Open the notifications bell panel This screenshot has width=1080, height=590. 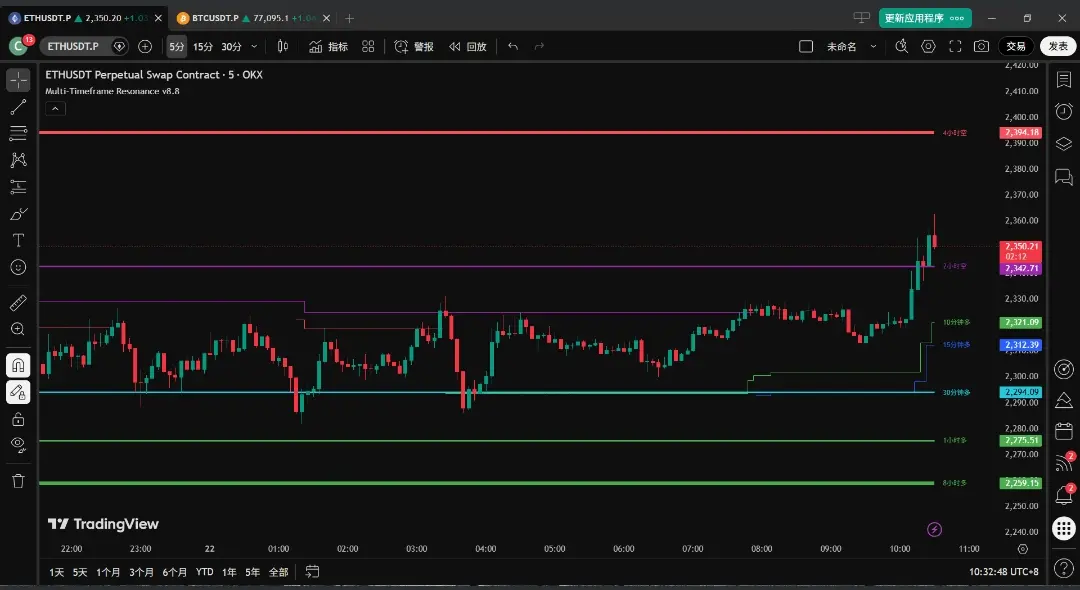click(x=1063, y=494)
